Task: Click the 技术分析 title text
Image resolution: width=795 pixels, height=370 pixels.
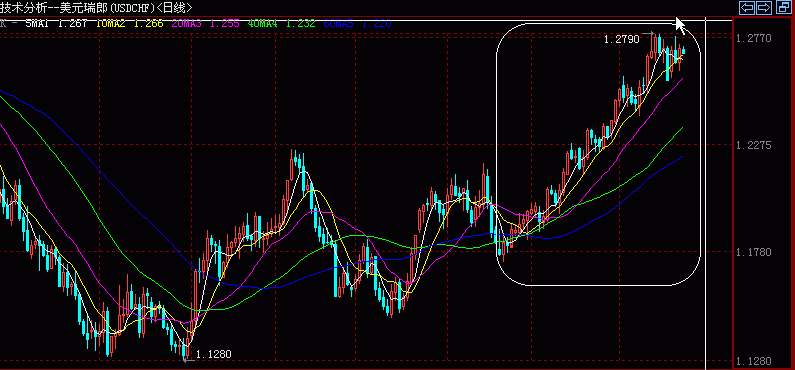Action: tap(22, 7)
